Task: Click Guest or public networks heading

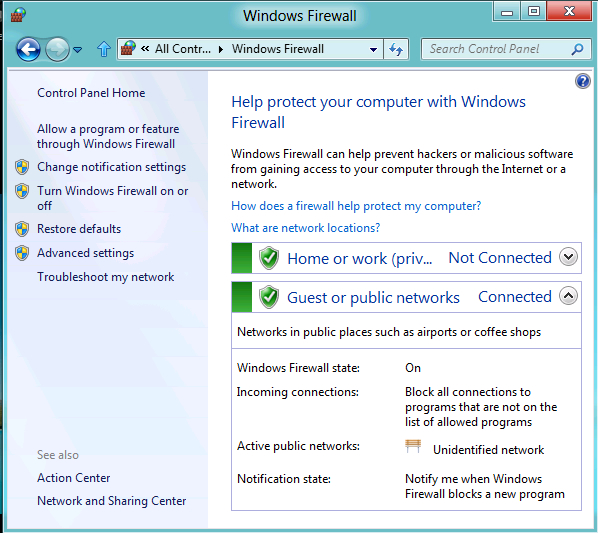Action: click(373, 298)
